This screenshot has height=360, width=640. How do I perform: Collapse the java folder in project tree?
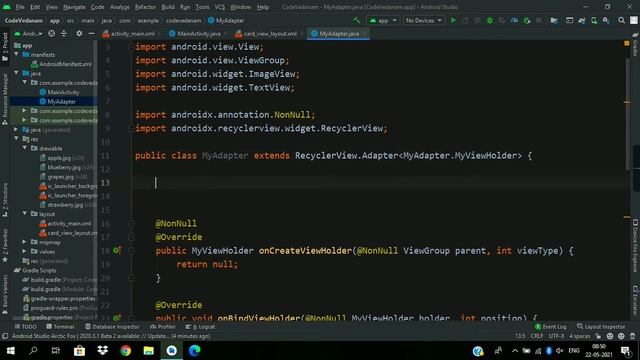17,73
